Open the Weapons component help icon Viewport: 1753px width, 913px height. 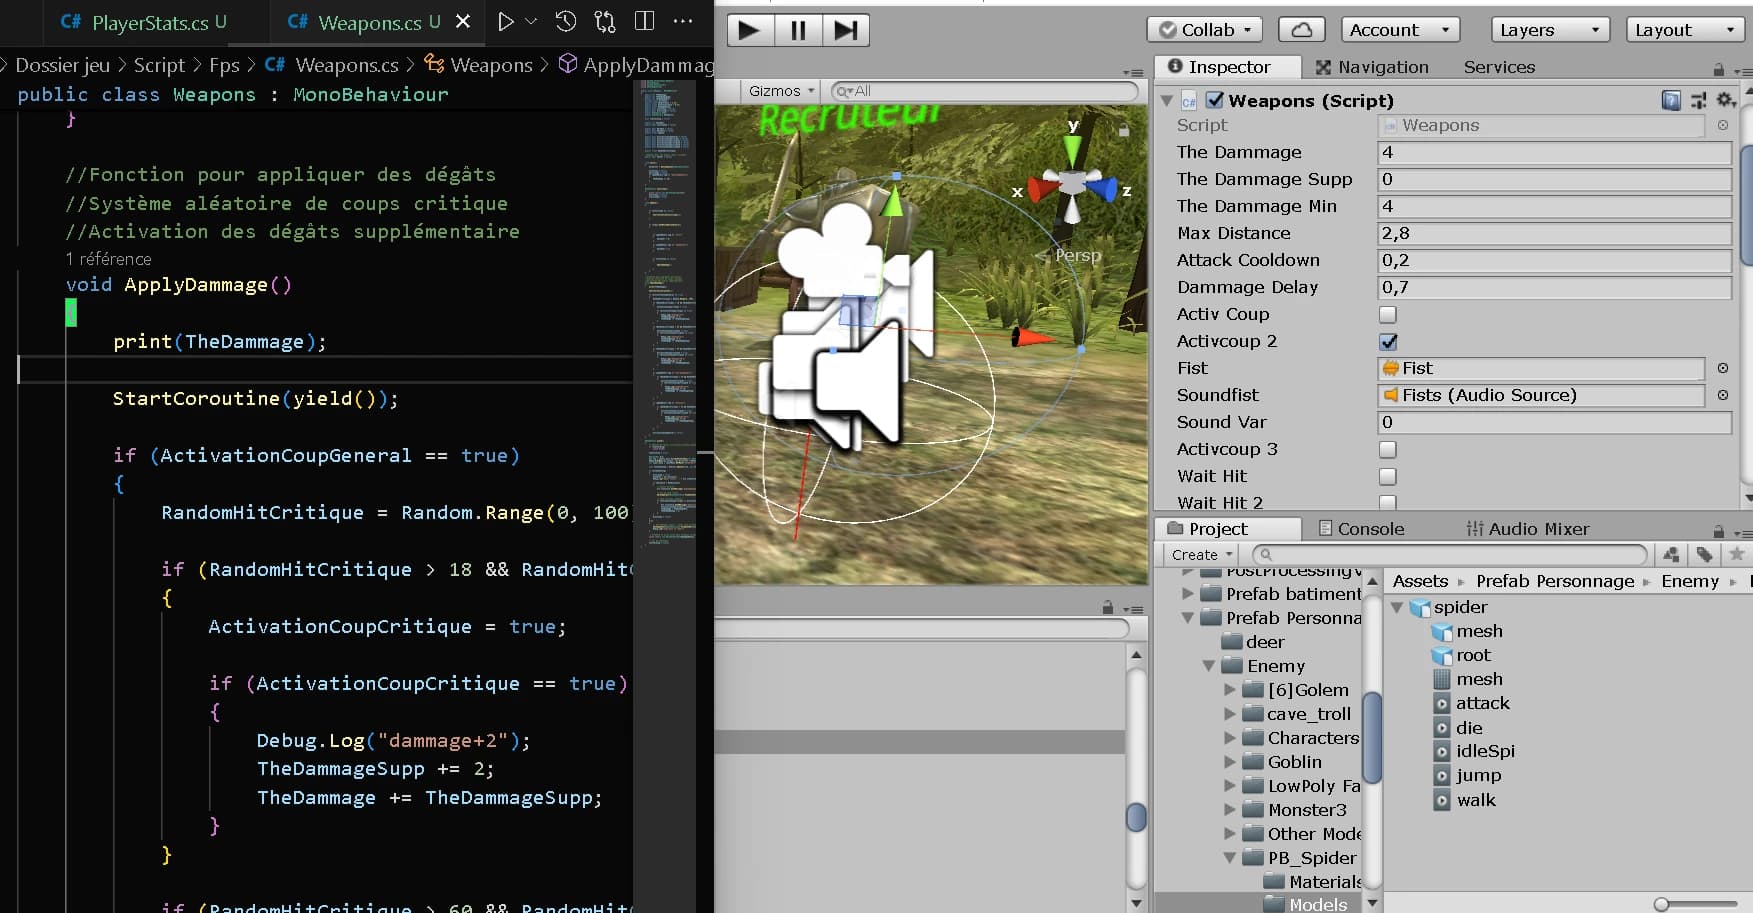coord(1671,100)
